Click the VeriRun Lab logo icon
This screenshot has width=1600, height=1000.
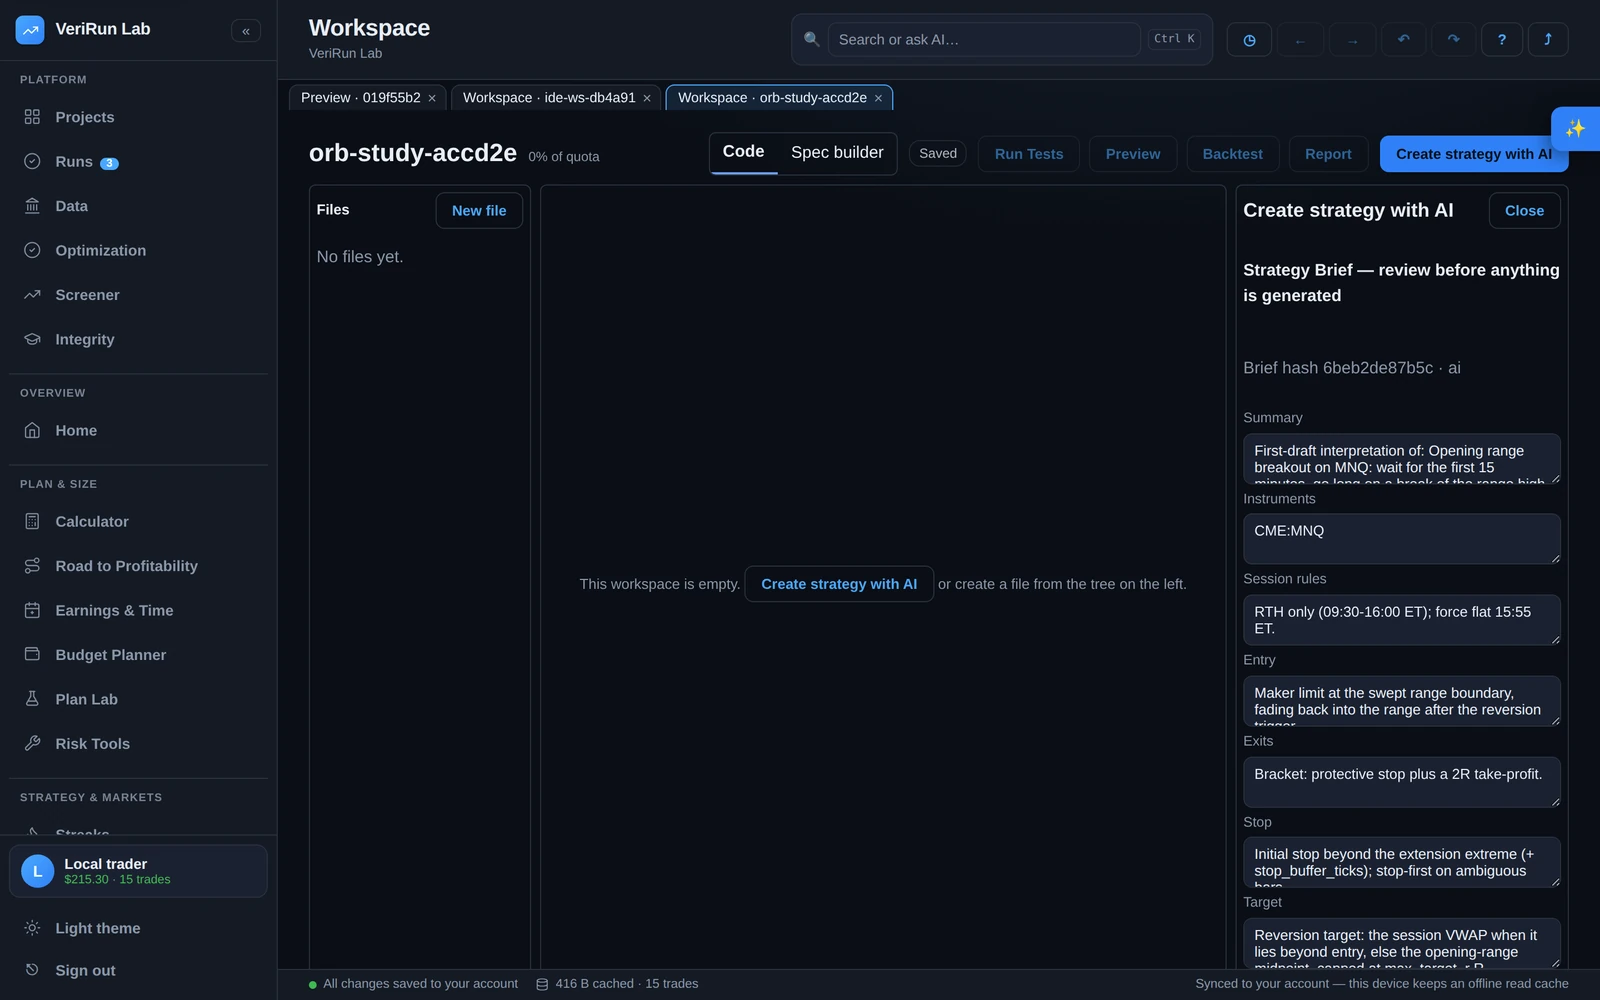point(30,30)
